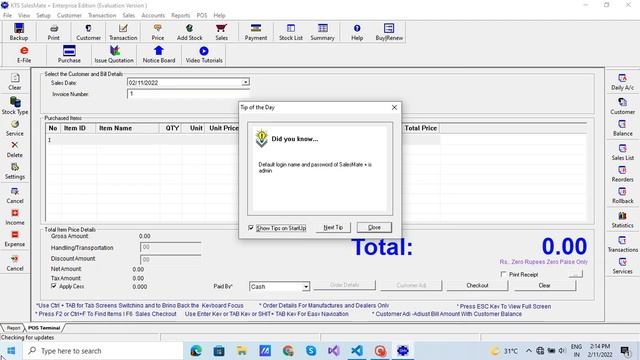The image size is (640, 360).
Task: Open the Stock List icon
Action: click(291, 32)
